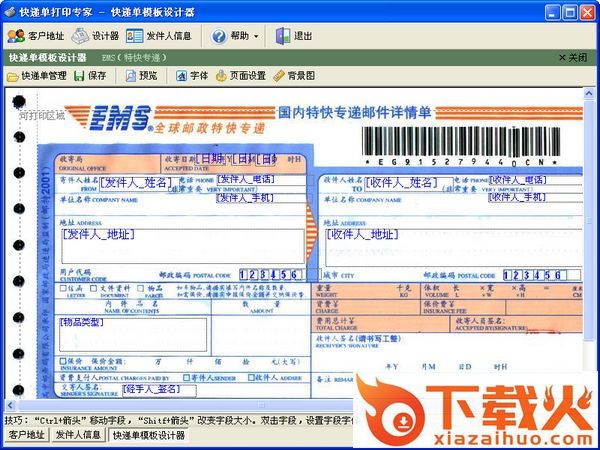
Task: Click the 可打印区域 label
Action: click(x=42, y=115)
